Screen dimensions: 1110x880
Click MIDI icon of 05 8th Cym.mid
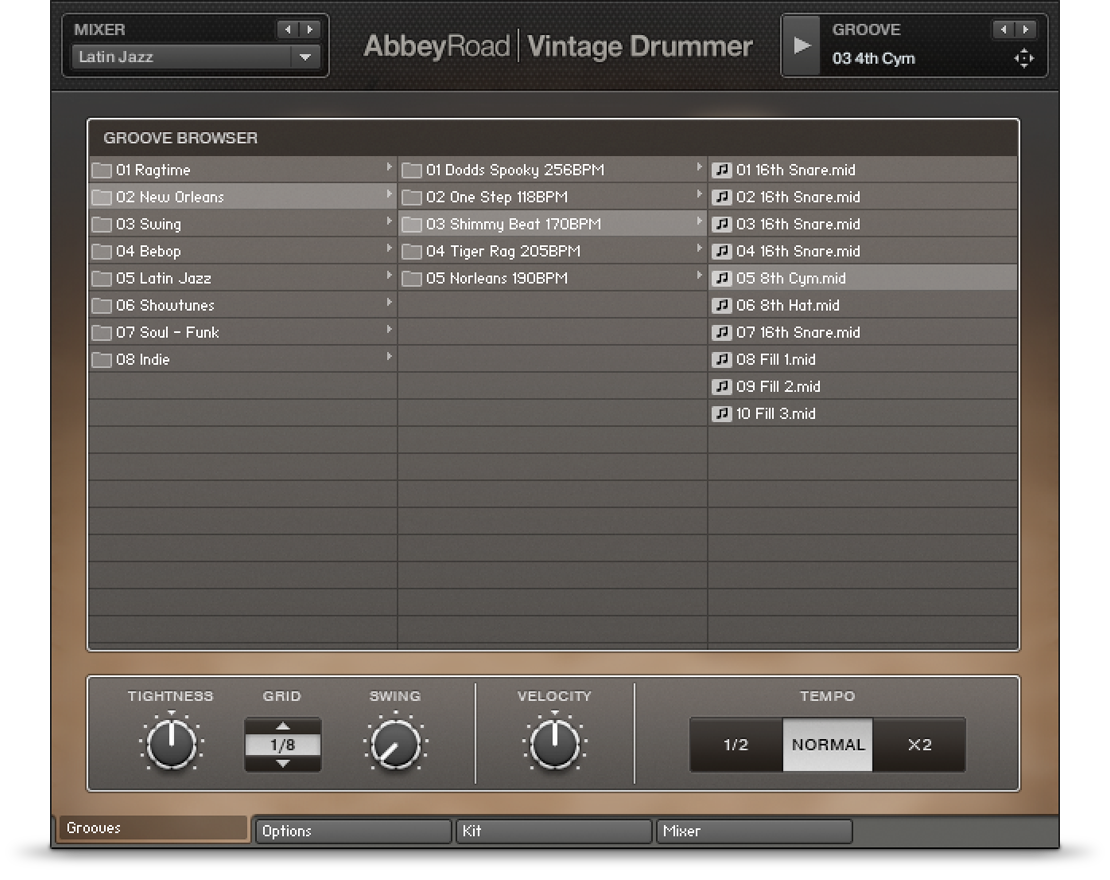click(x=721, y=278)
